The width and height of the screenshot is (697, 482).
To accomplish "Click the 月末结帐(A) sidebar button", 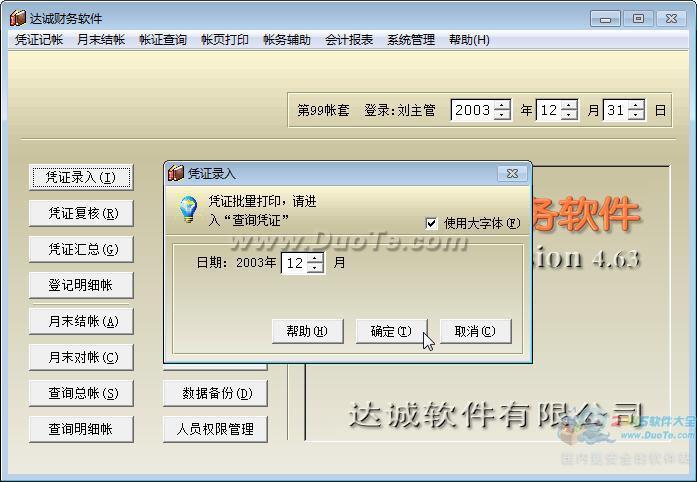I will pyautogui.click(x=81, y=321).
